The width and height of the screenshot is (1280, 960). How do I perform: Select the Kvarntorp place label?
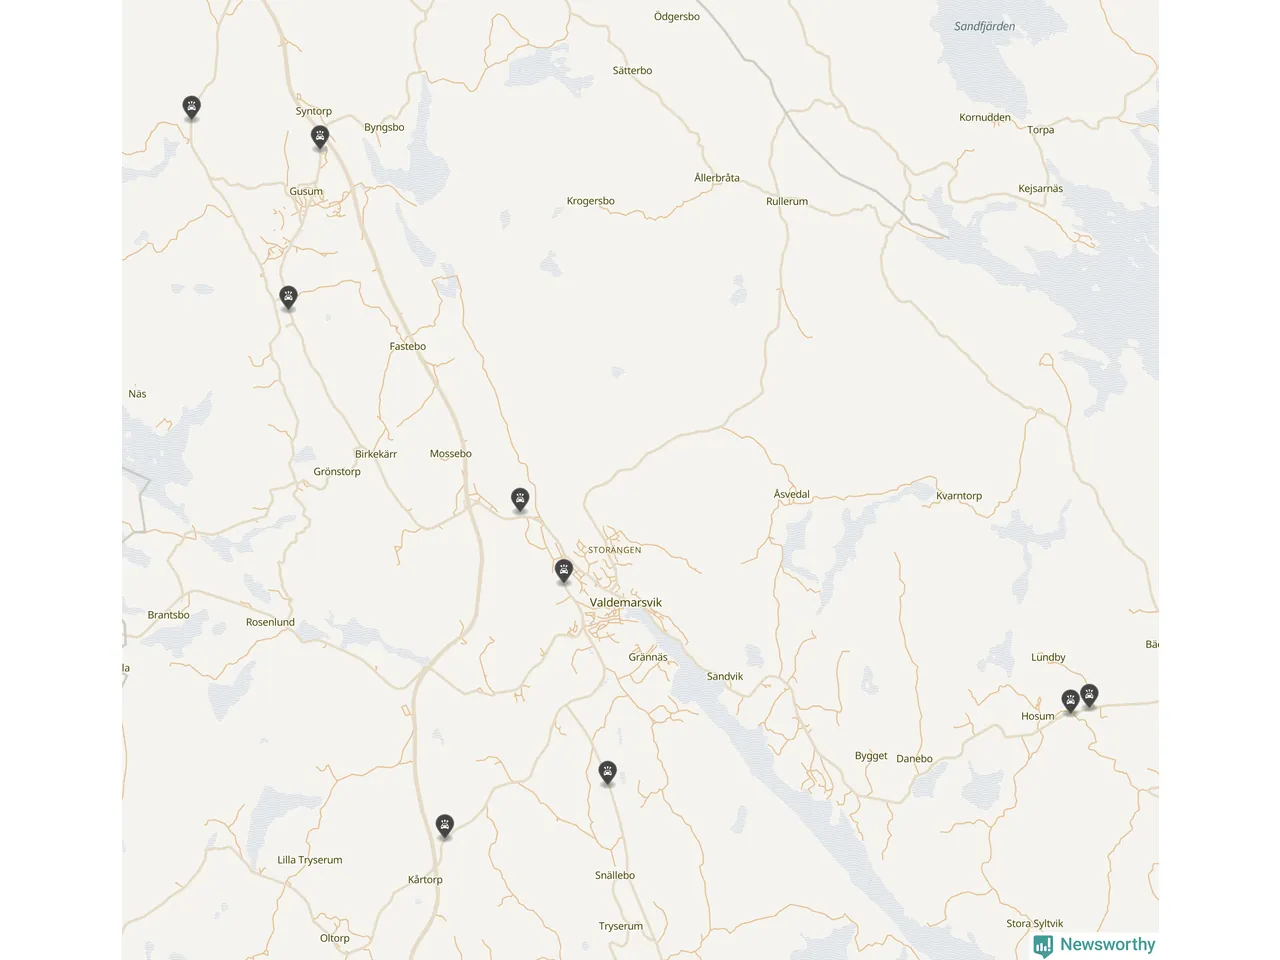tap(959, 496)
